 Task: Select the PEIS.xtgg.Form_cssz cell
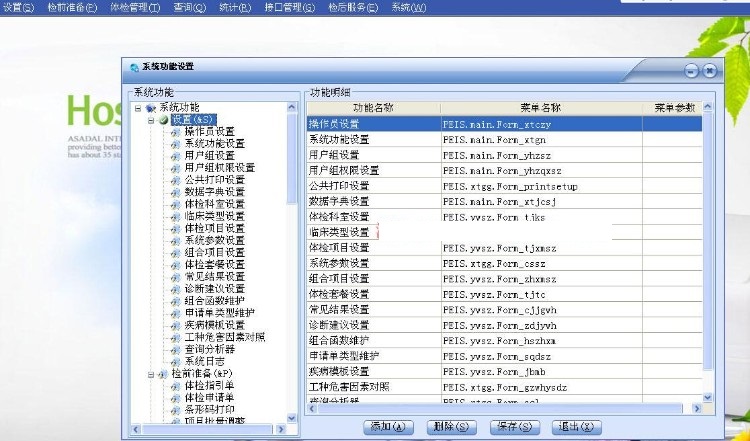click(541, 264)
